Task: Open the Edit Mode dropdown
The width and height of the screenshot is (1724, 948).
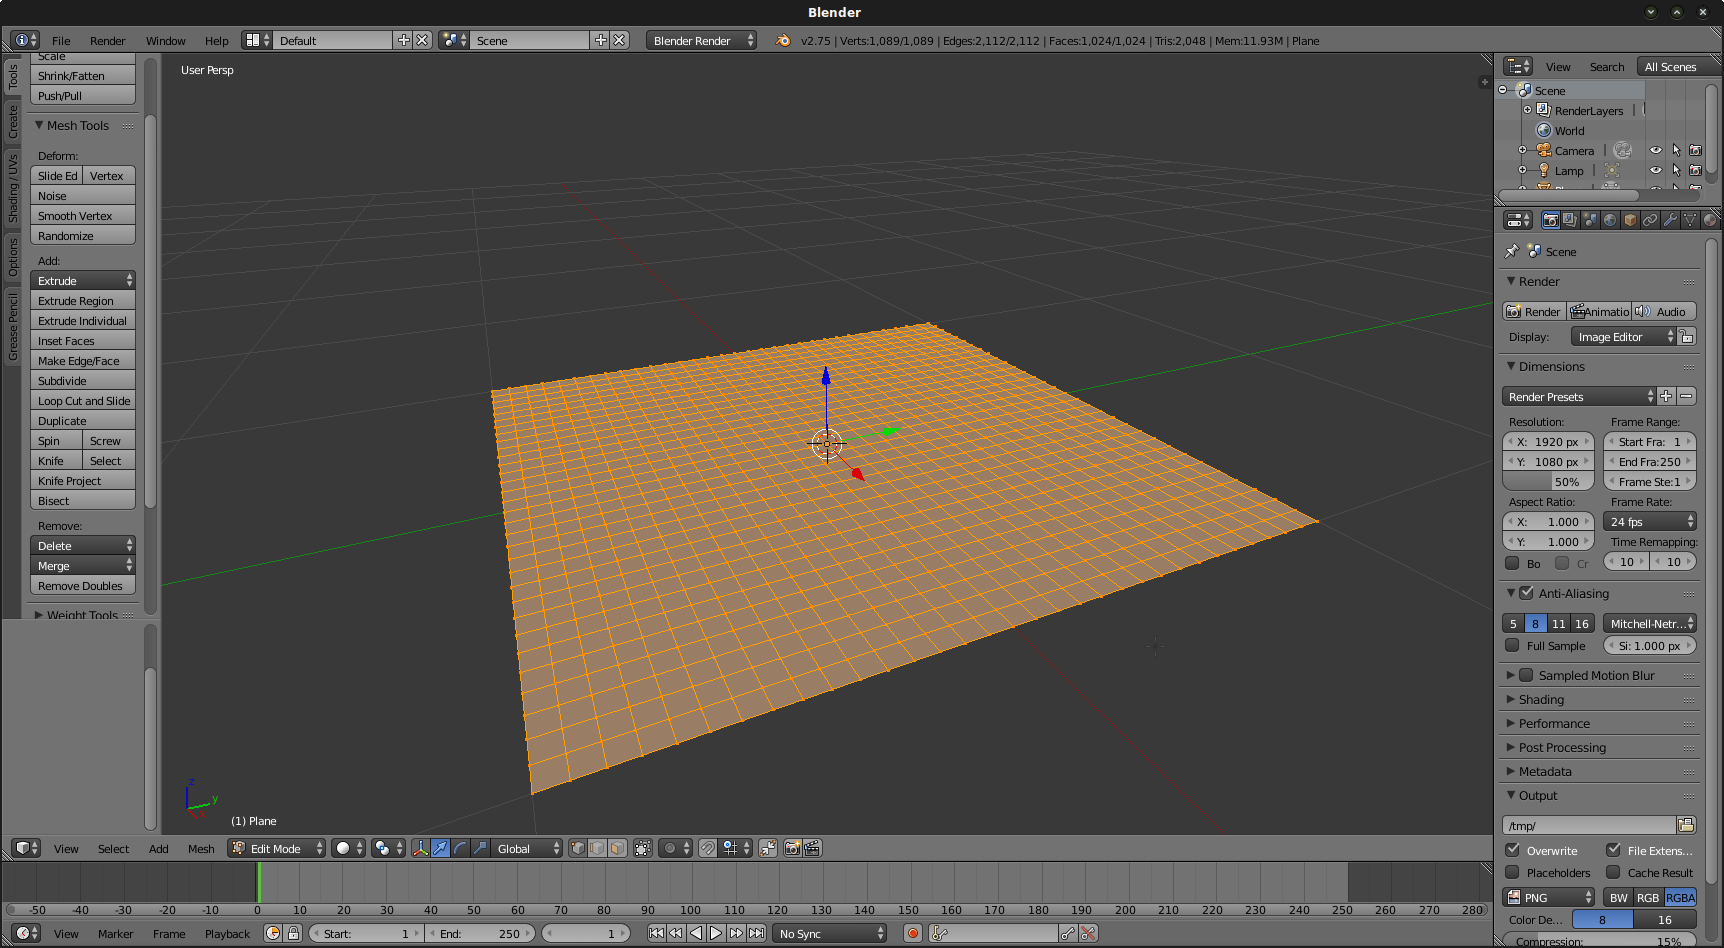Action: click(277, 848)
